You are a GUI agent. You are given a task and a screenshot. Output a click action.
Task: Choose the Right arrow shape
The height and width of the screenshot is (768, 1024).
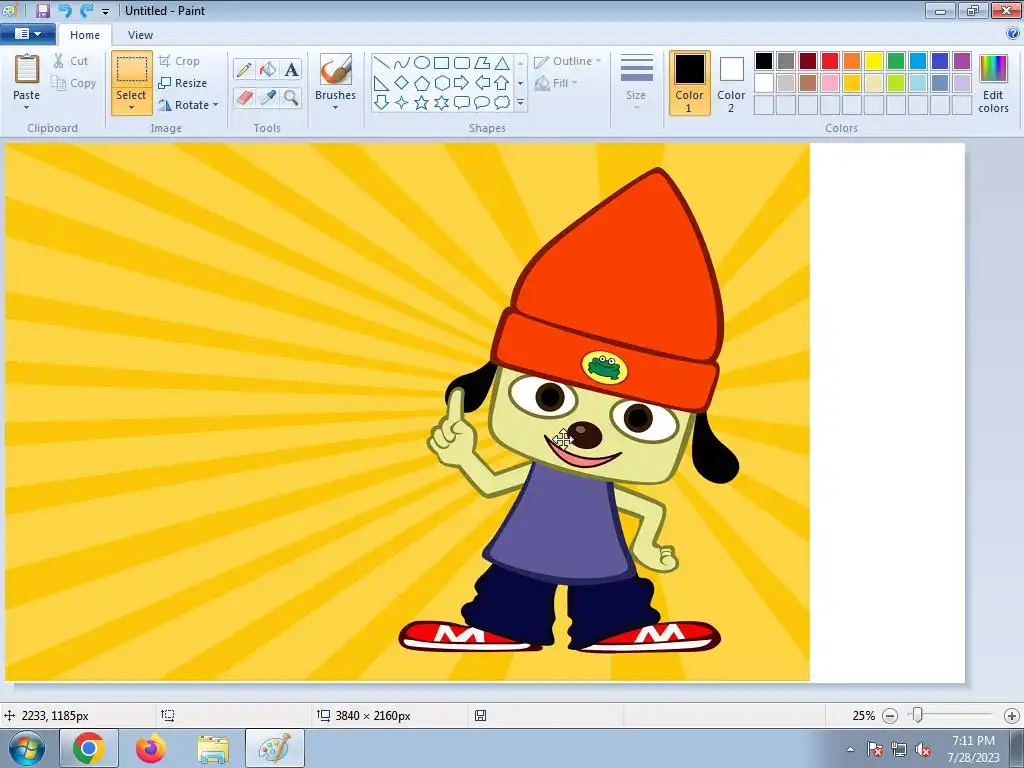462,83
